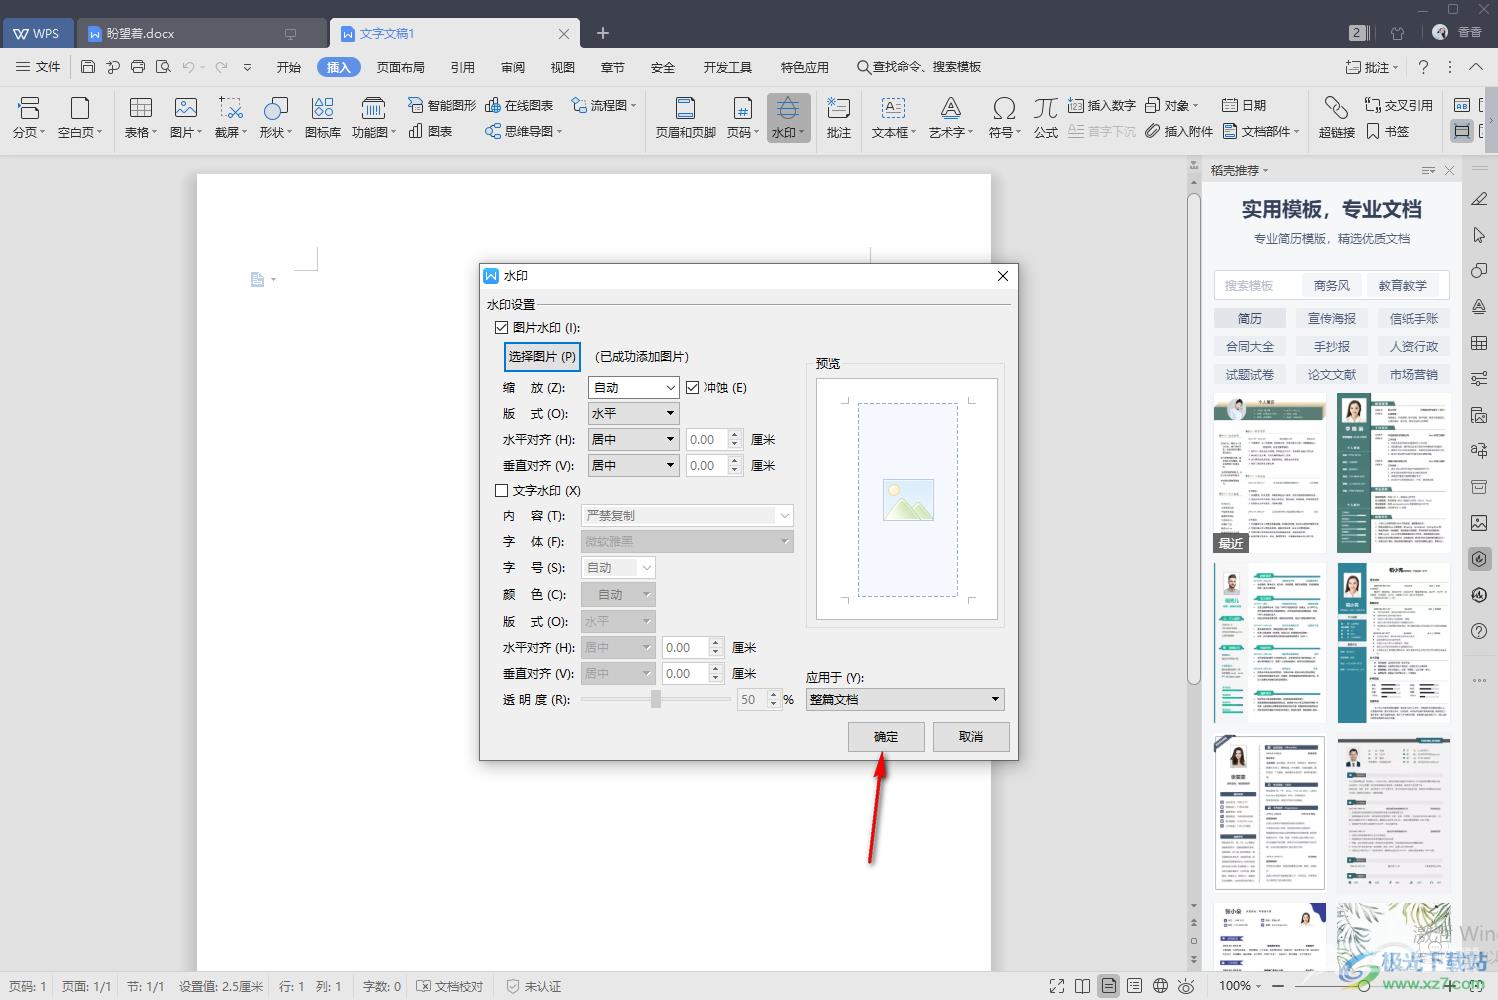
Task: Click the Print icon in quick toolbar
Action: click(138, 67)
